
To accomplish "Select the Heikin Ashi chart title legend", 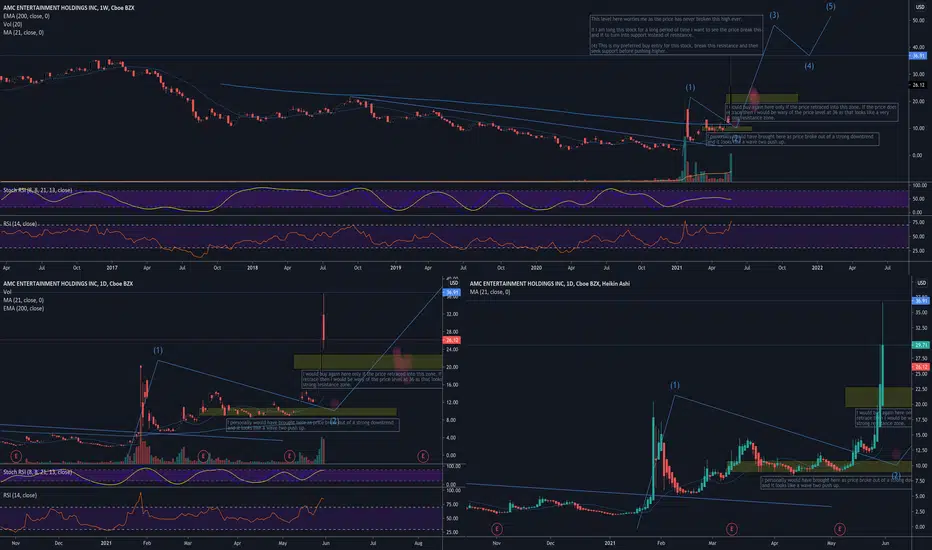I will [549, 284].
